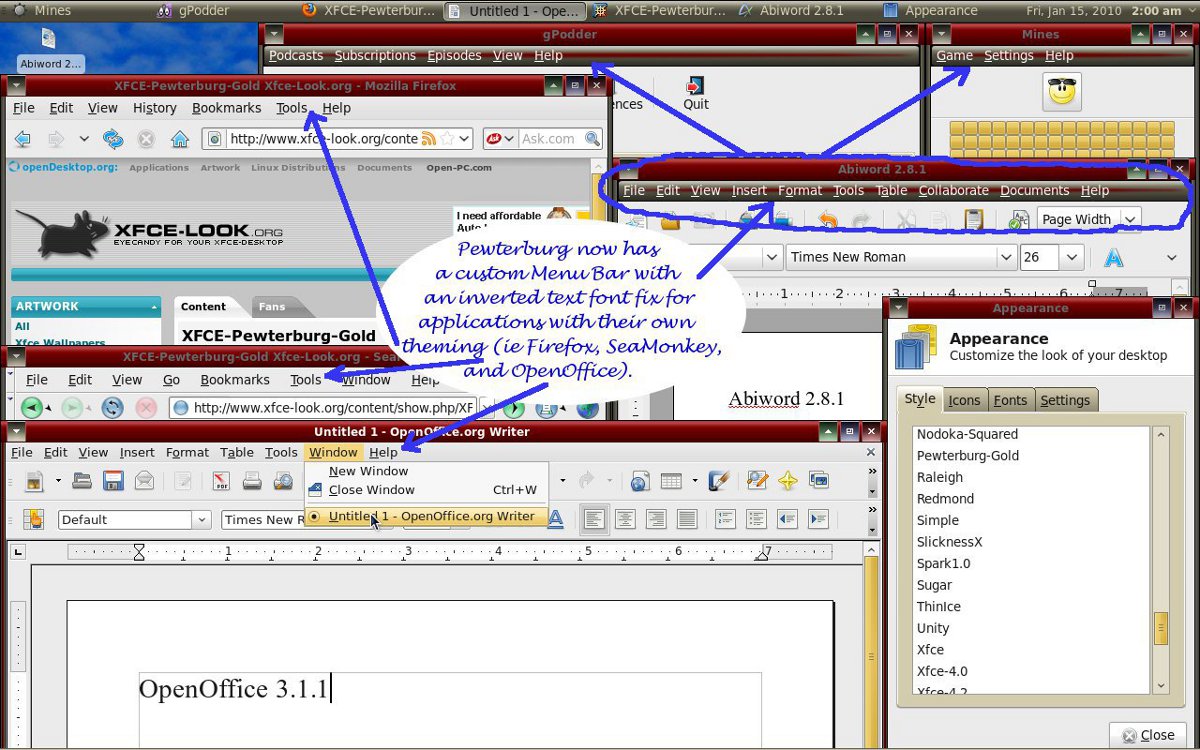This screenshot has height=750, width=1200.
Task: Click Close button in Appearance dialog
Action: 1147,735
